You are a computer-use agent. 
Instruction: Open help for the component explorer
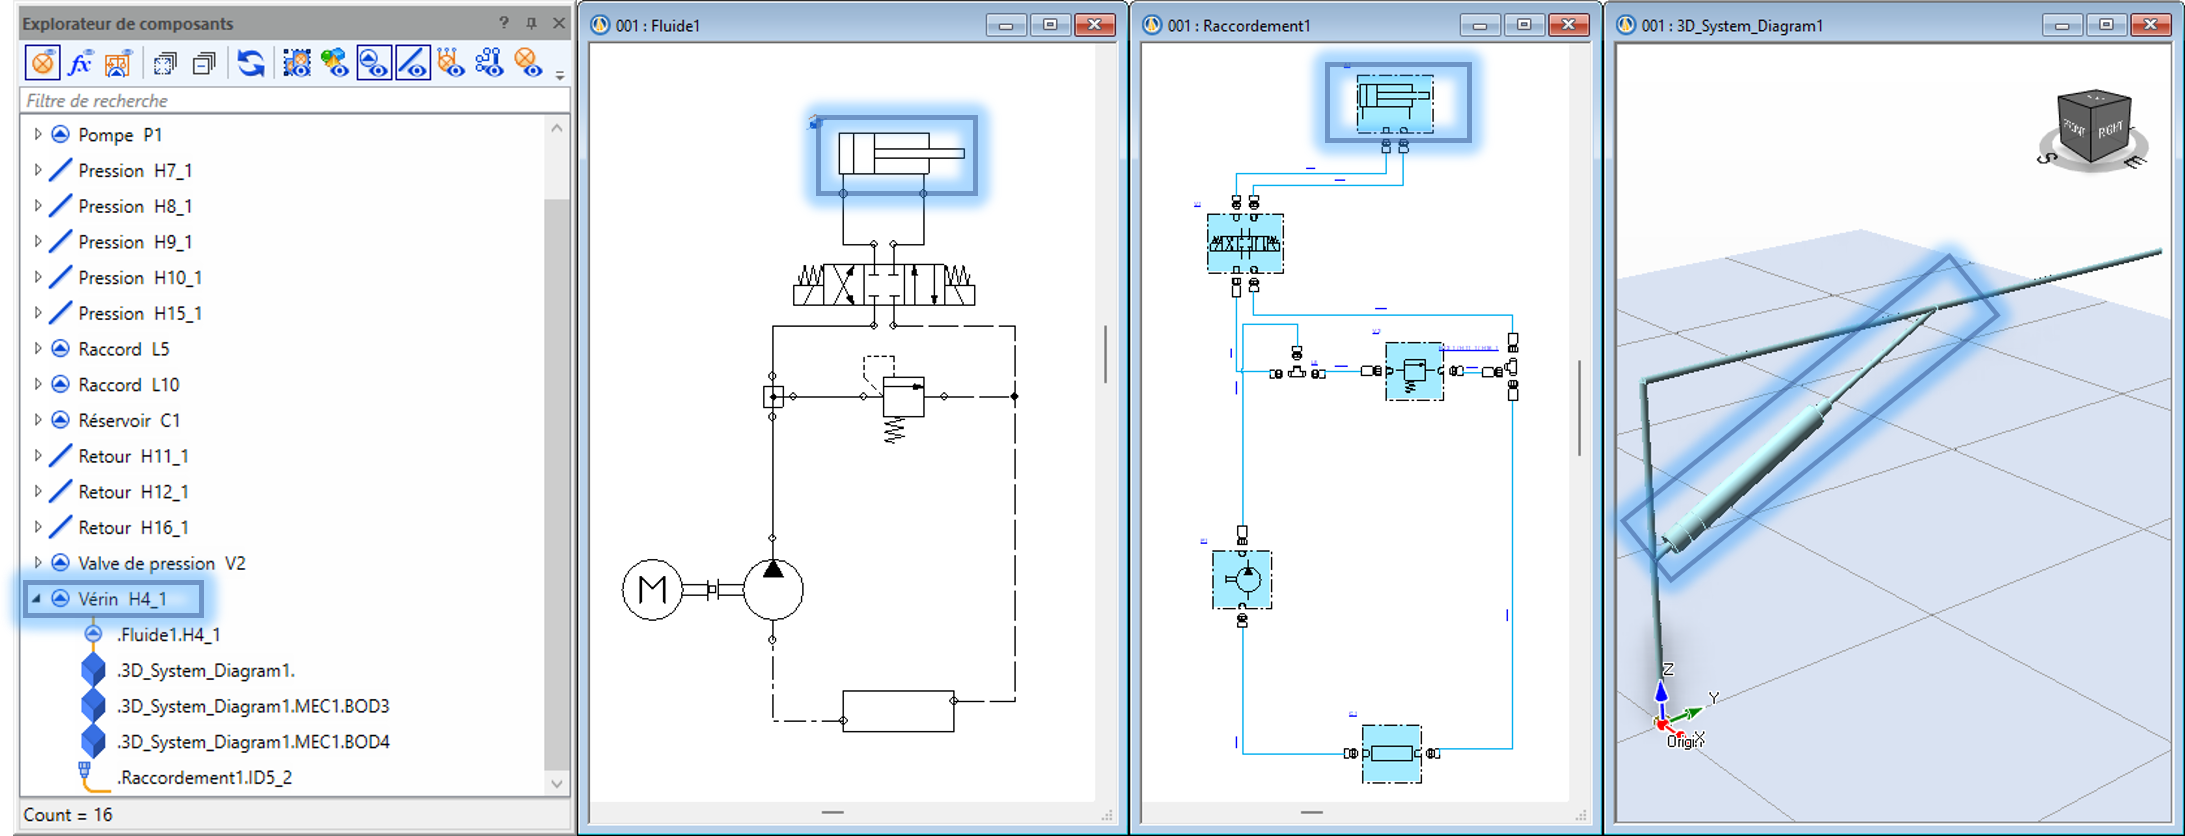pos(504,23)
